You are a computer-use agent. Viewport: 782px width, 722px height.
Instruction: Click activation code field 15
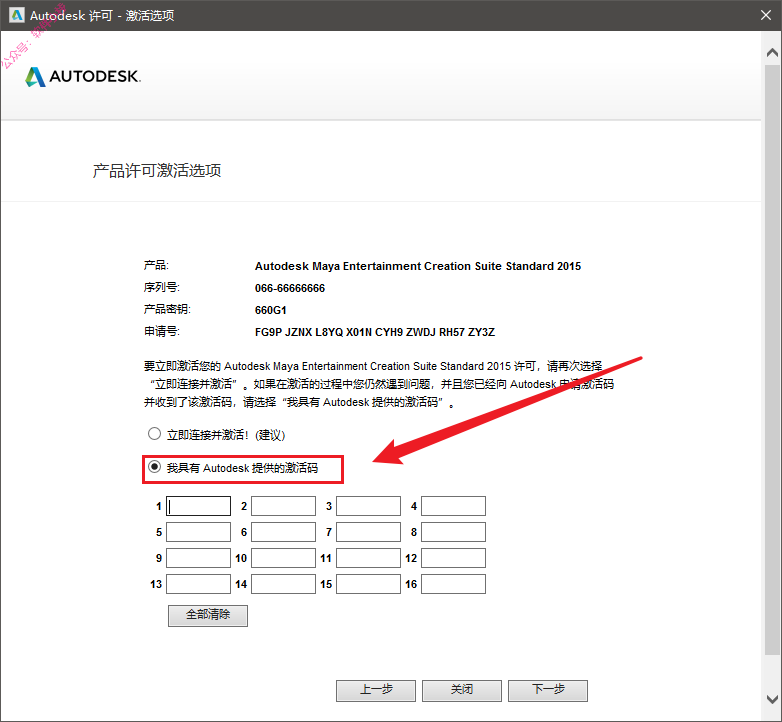tap(369, 584)
